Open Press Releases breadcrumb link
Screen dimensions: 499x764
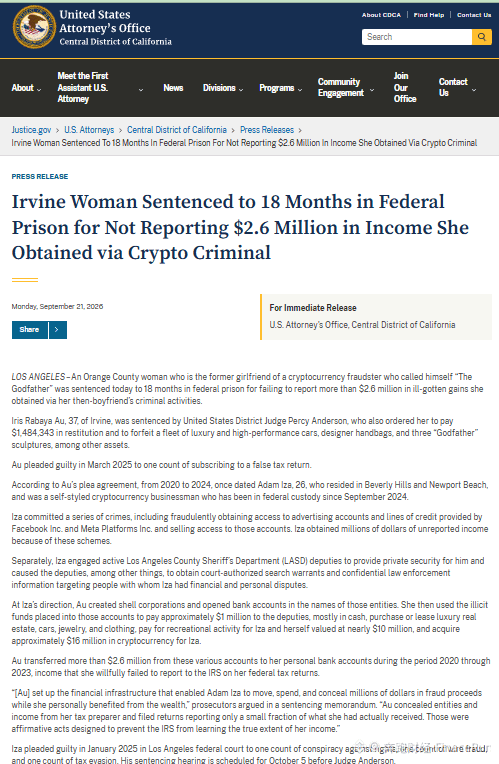(x=267, y=130)
